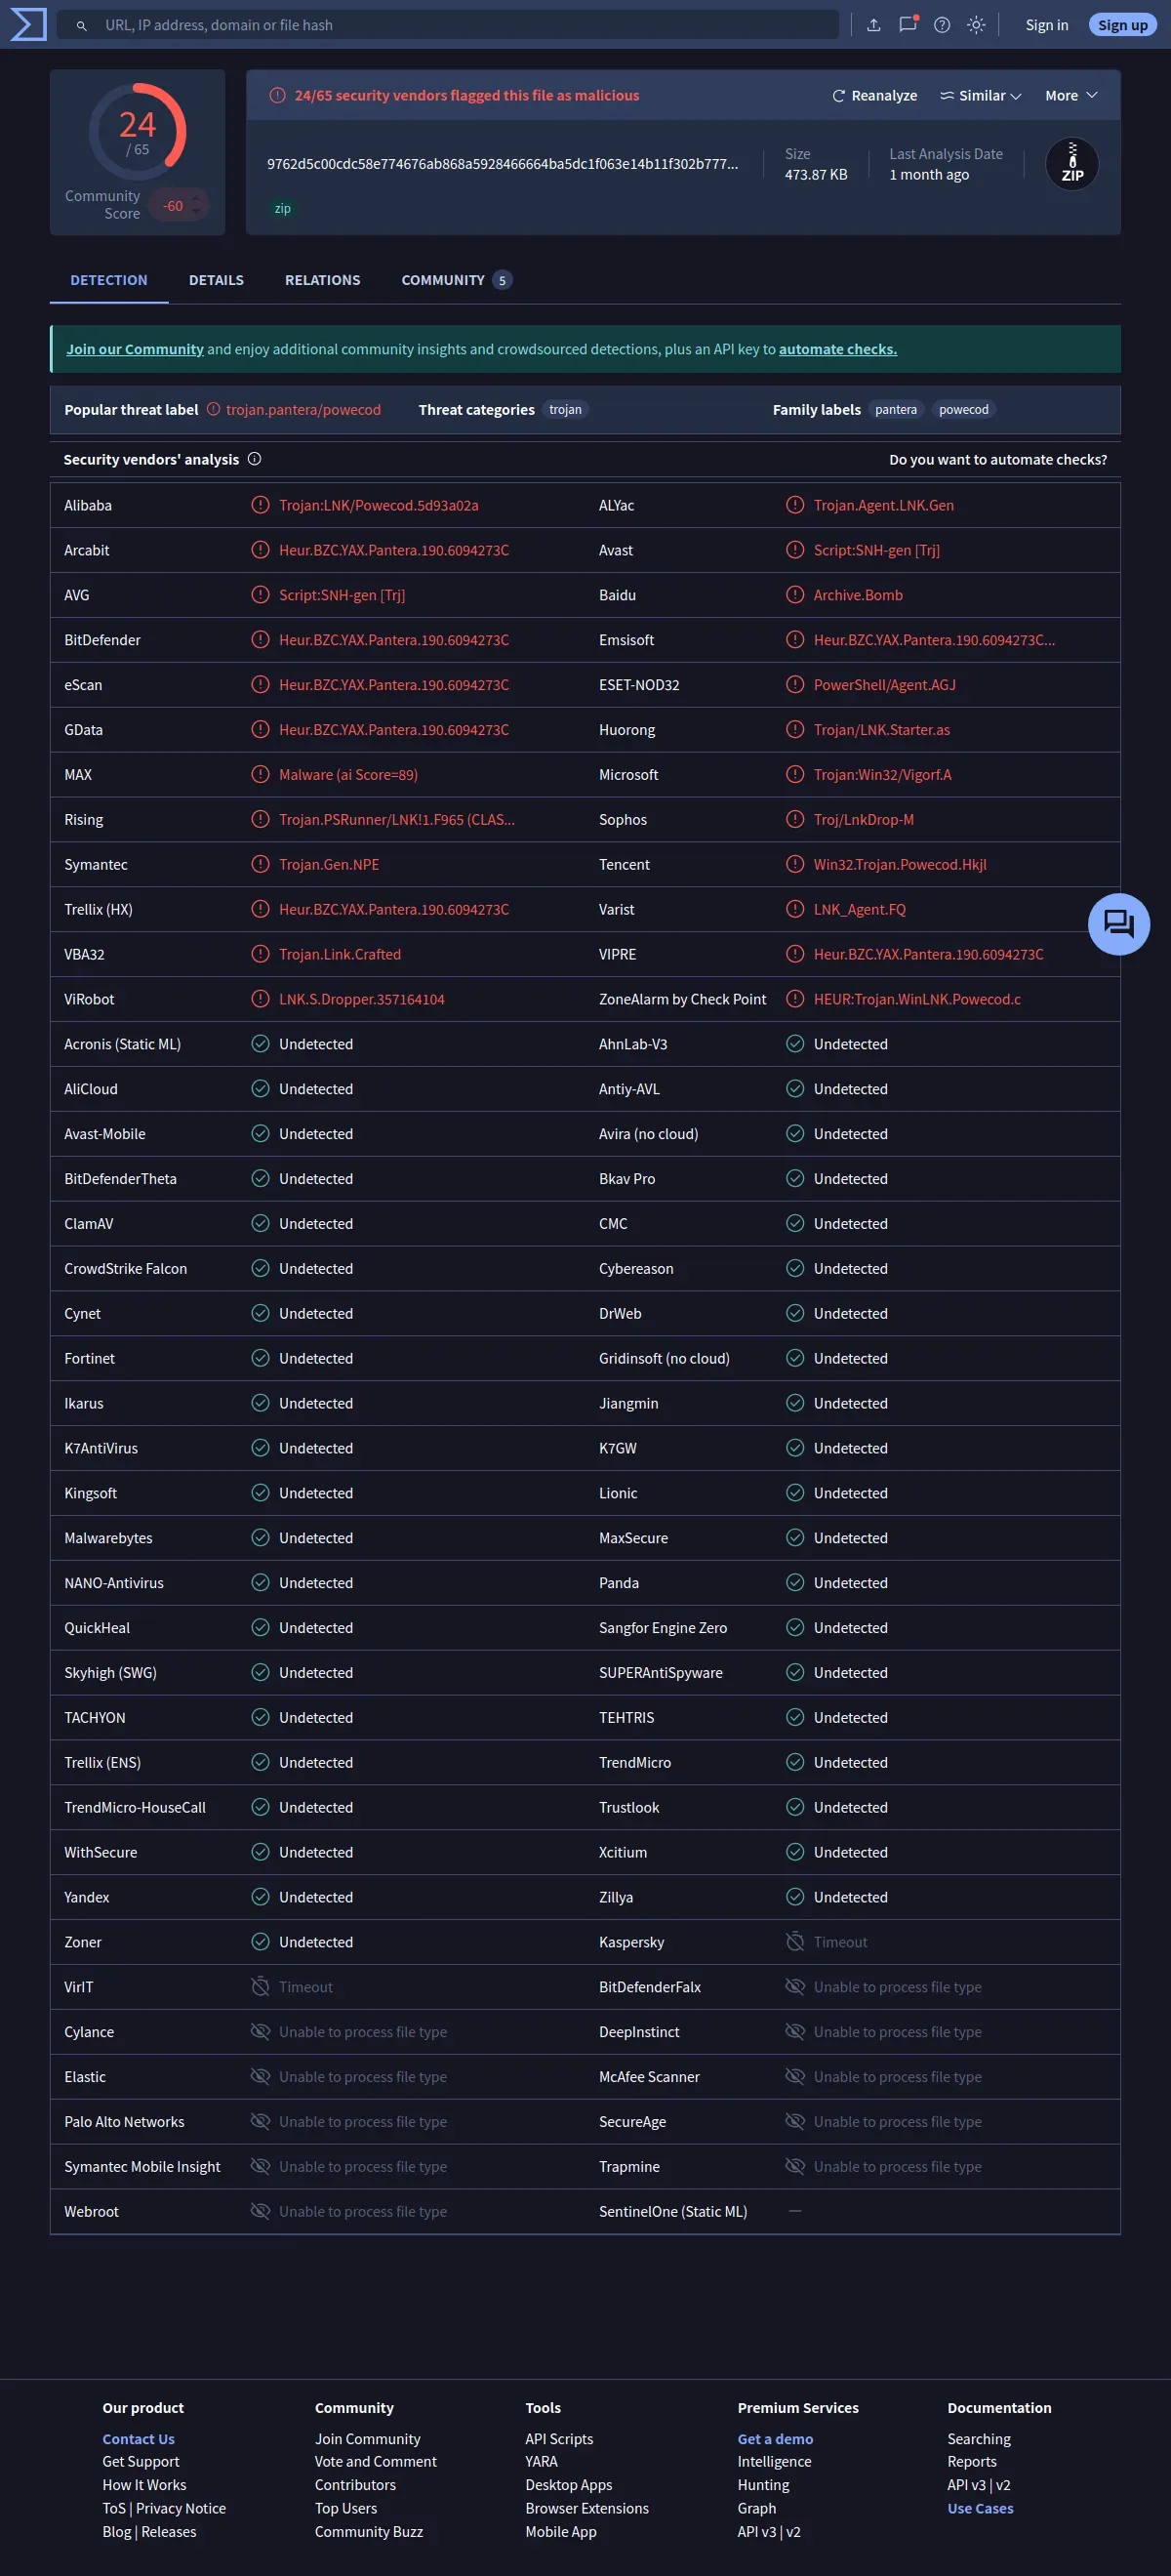
Task: Click the undetected check icon for Malwarebytes
Action: (260, 1537)
